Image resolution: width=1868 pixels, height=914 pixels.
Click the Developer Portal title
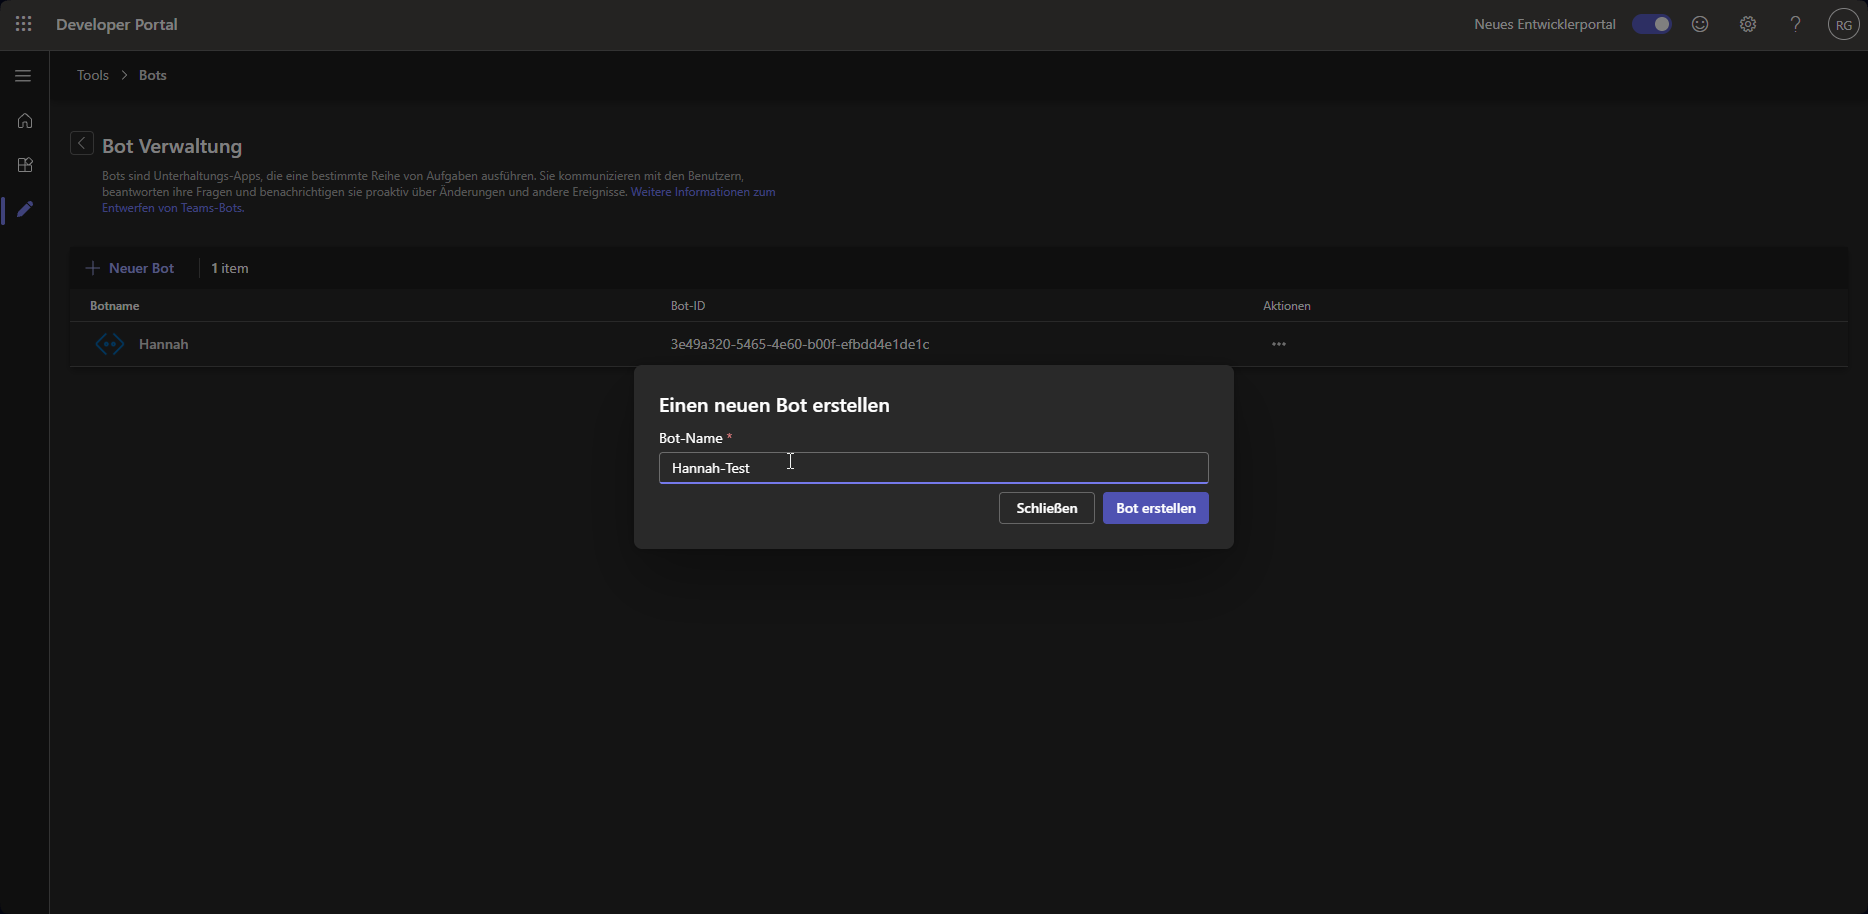pyautogui.click(x=117, y=24)
